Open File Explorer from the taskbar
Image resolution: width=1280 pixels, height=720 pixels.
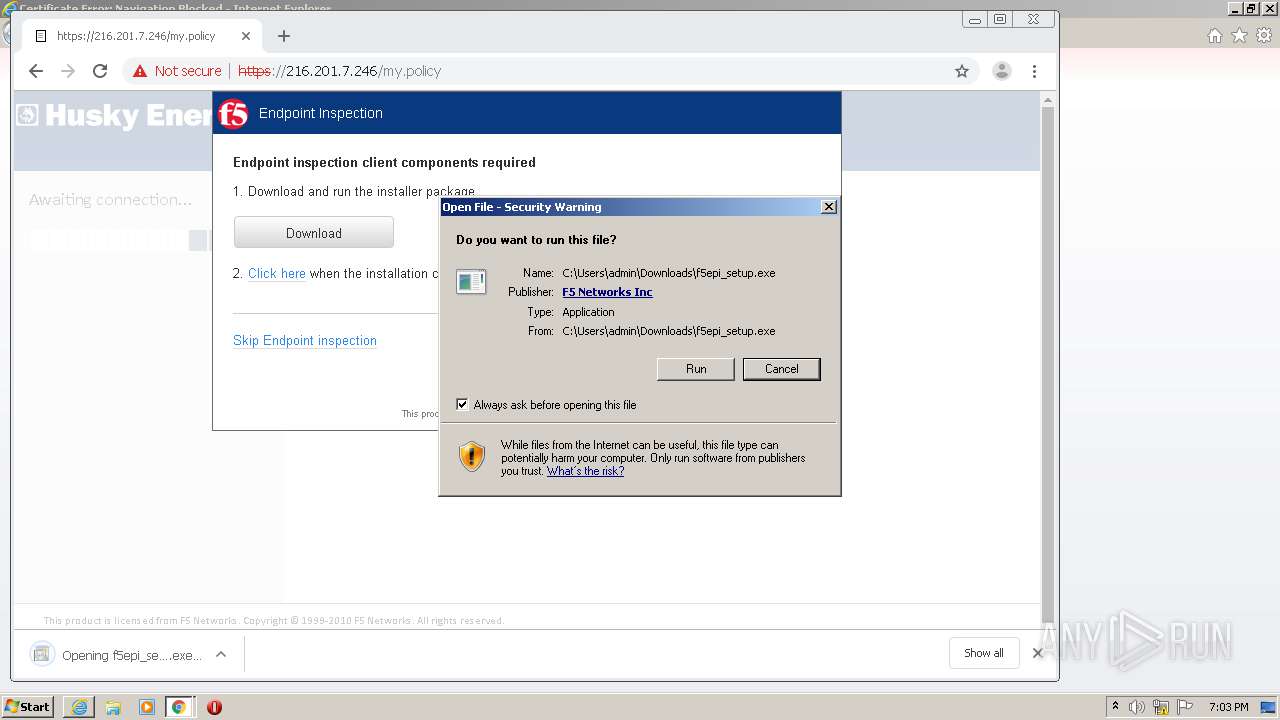tap(113, 707)
